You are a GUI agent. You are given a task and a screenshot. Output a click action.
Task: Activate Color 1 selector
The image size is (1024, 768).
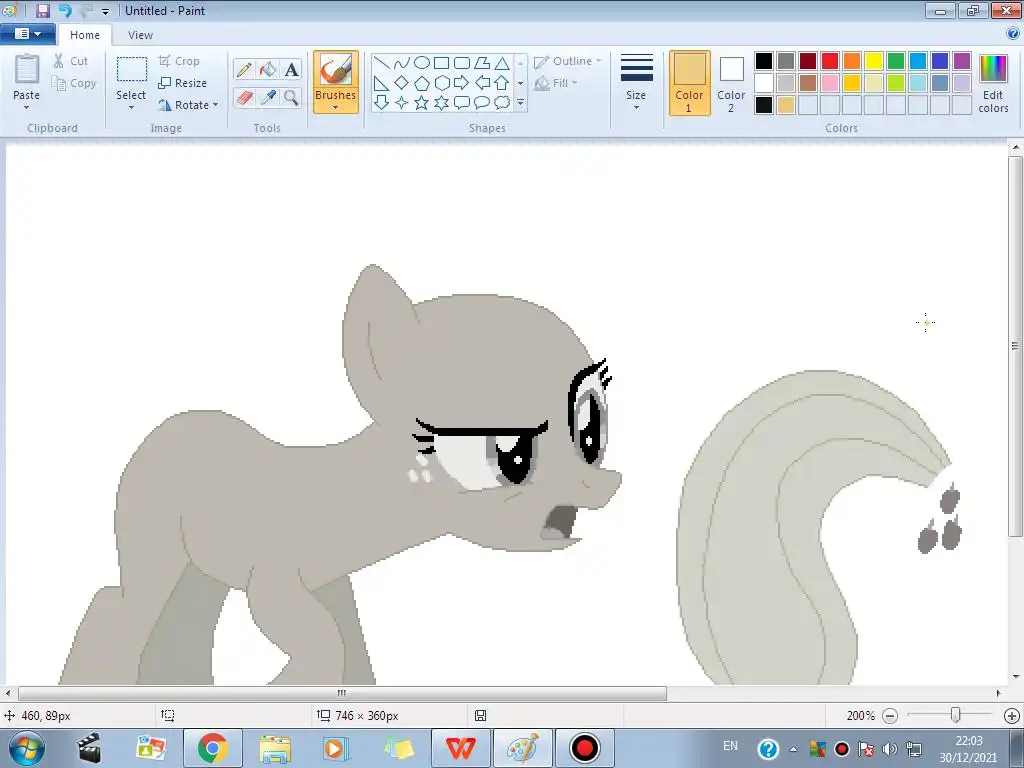click(x=690, y=83)
